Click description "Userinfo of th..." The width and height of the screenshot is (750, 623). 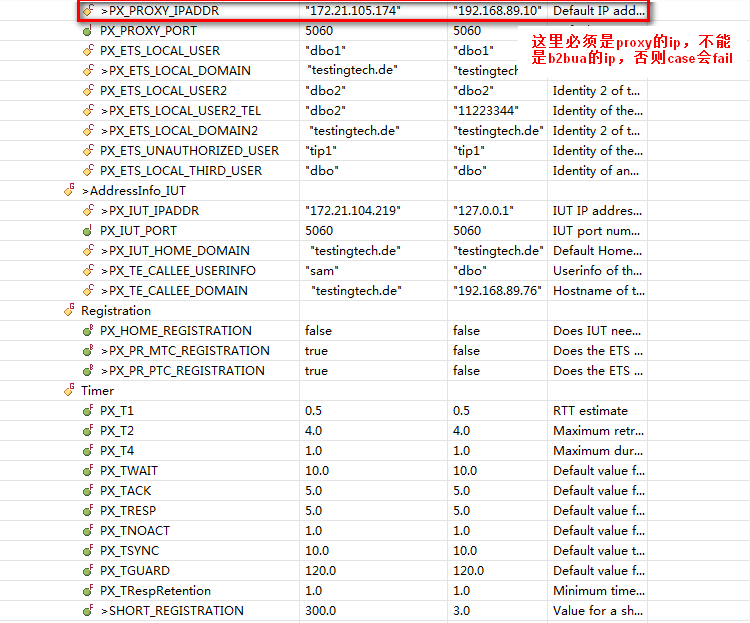(597, 271)
